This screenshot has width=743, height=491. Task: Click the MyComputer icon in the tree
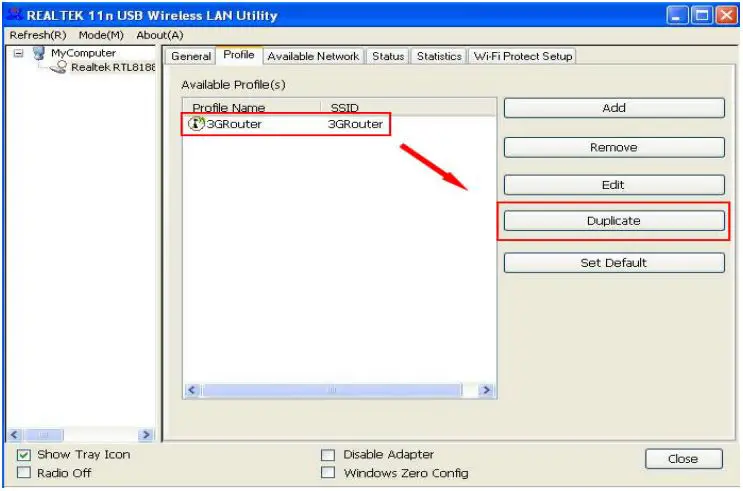39,53
